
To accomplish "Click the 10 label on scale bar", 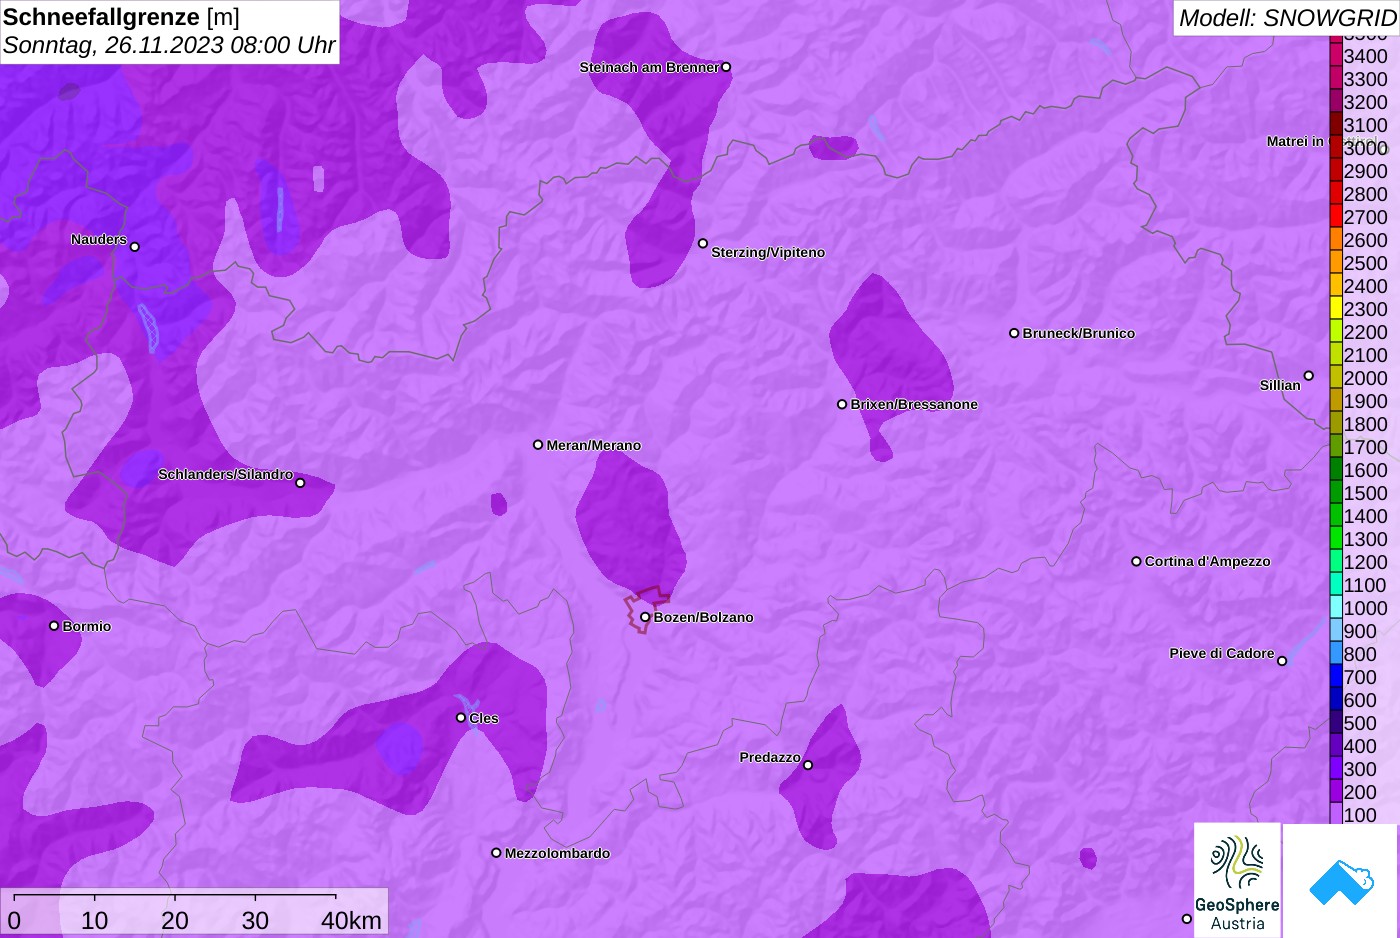I will (x=94, y=920).
